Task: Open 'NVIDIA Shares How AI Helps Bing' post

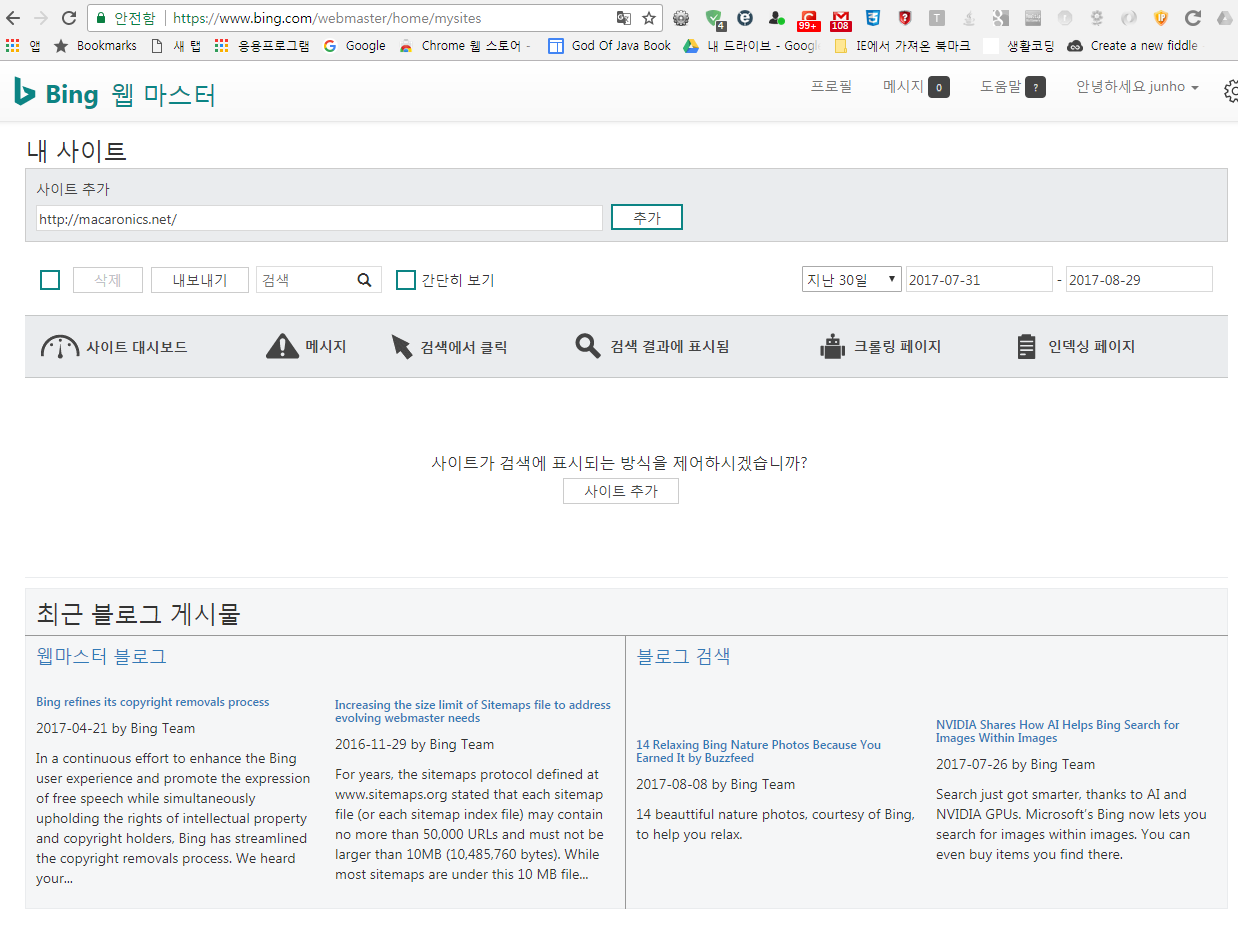Action: pyautogui.click(x=1058, y=731)
